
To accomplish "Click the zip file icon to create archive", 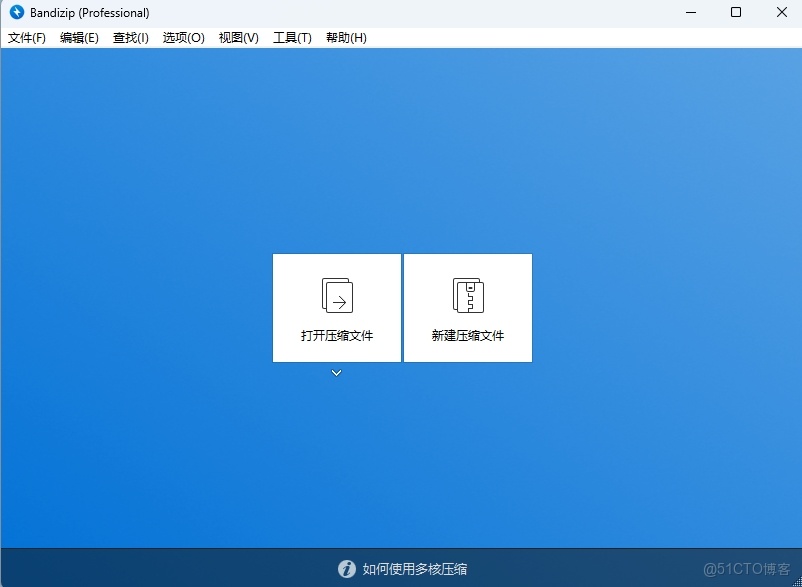I will tap(467, 295).
